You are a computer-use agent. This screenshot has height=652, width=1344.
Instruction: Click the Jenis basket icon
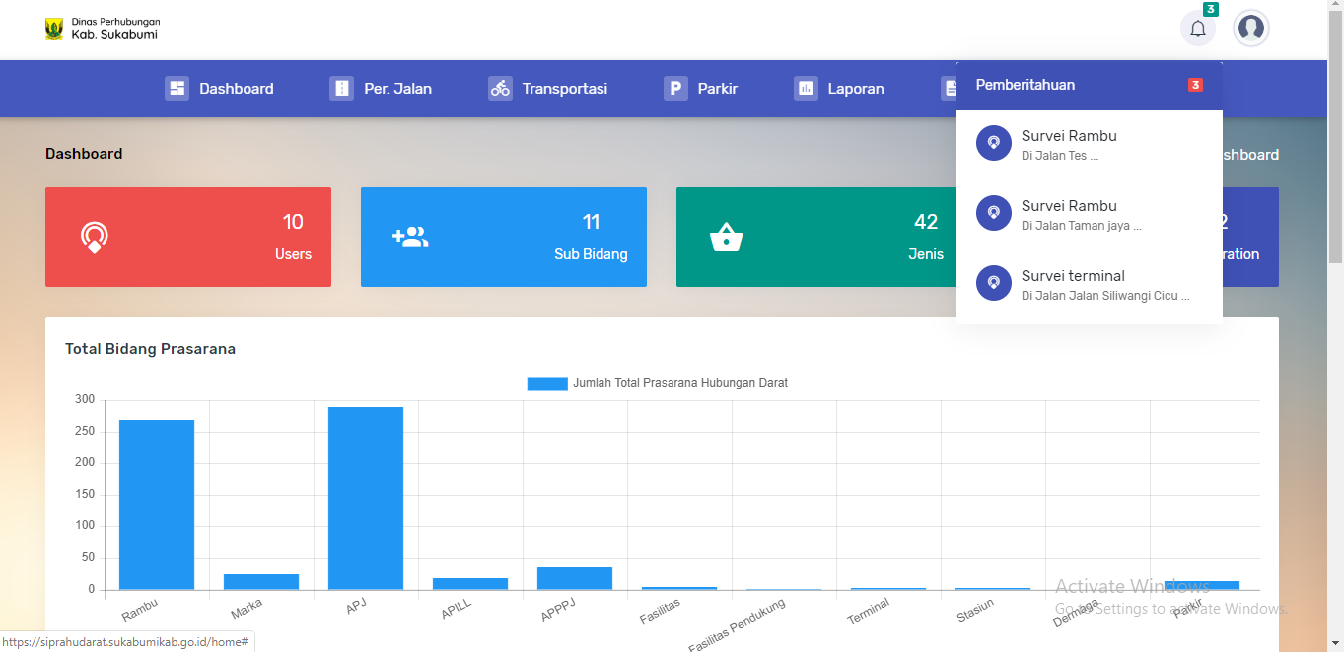pyautogui.click(x=726, y=238)
